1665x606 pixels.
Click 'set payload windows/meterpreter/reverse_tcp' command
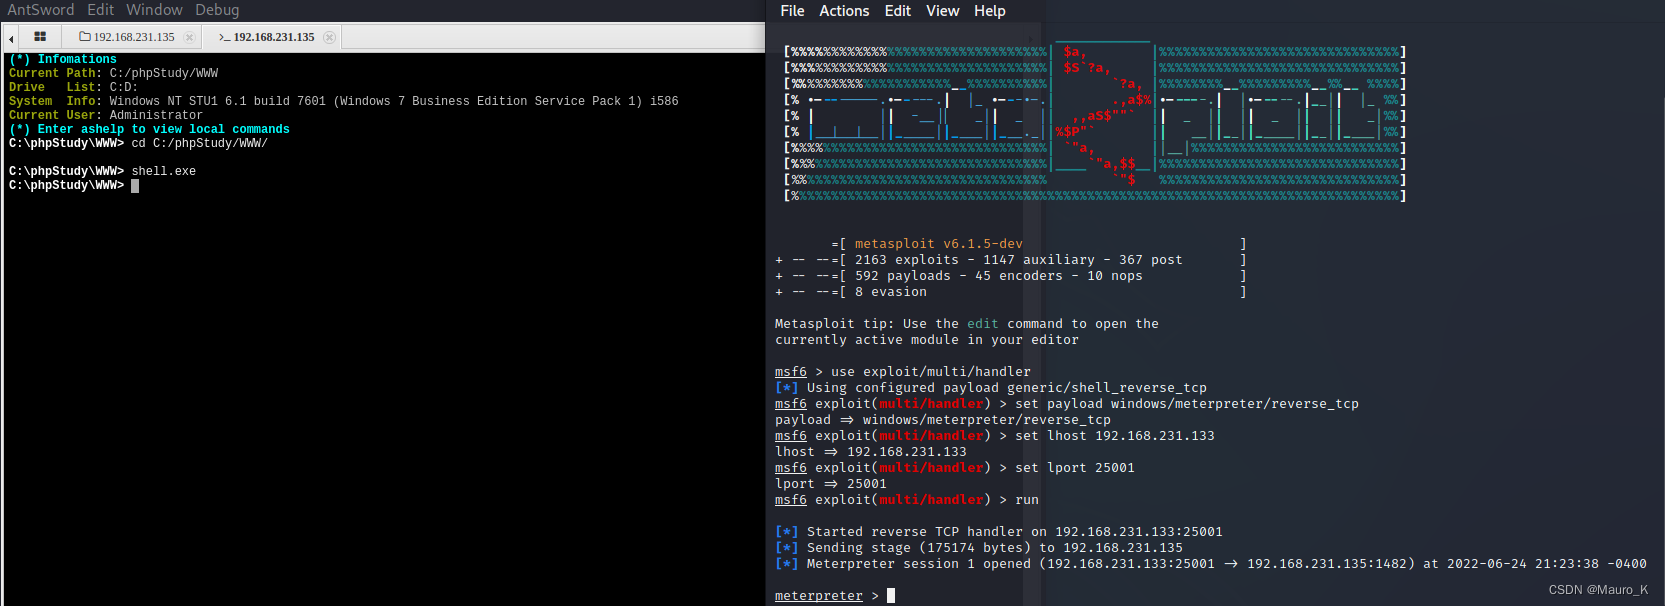(x=1187, y=404)
